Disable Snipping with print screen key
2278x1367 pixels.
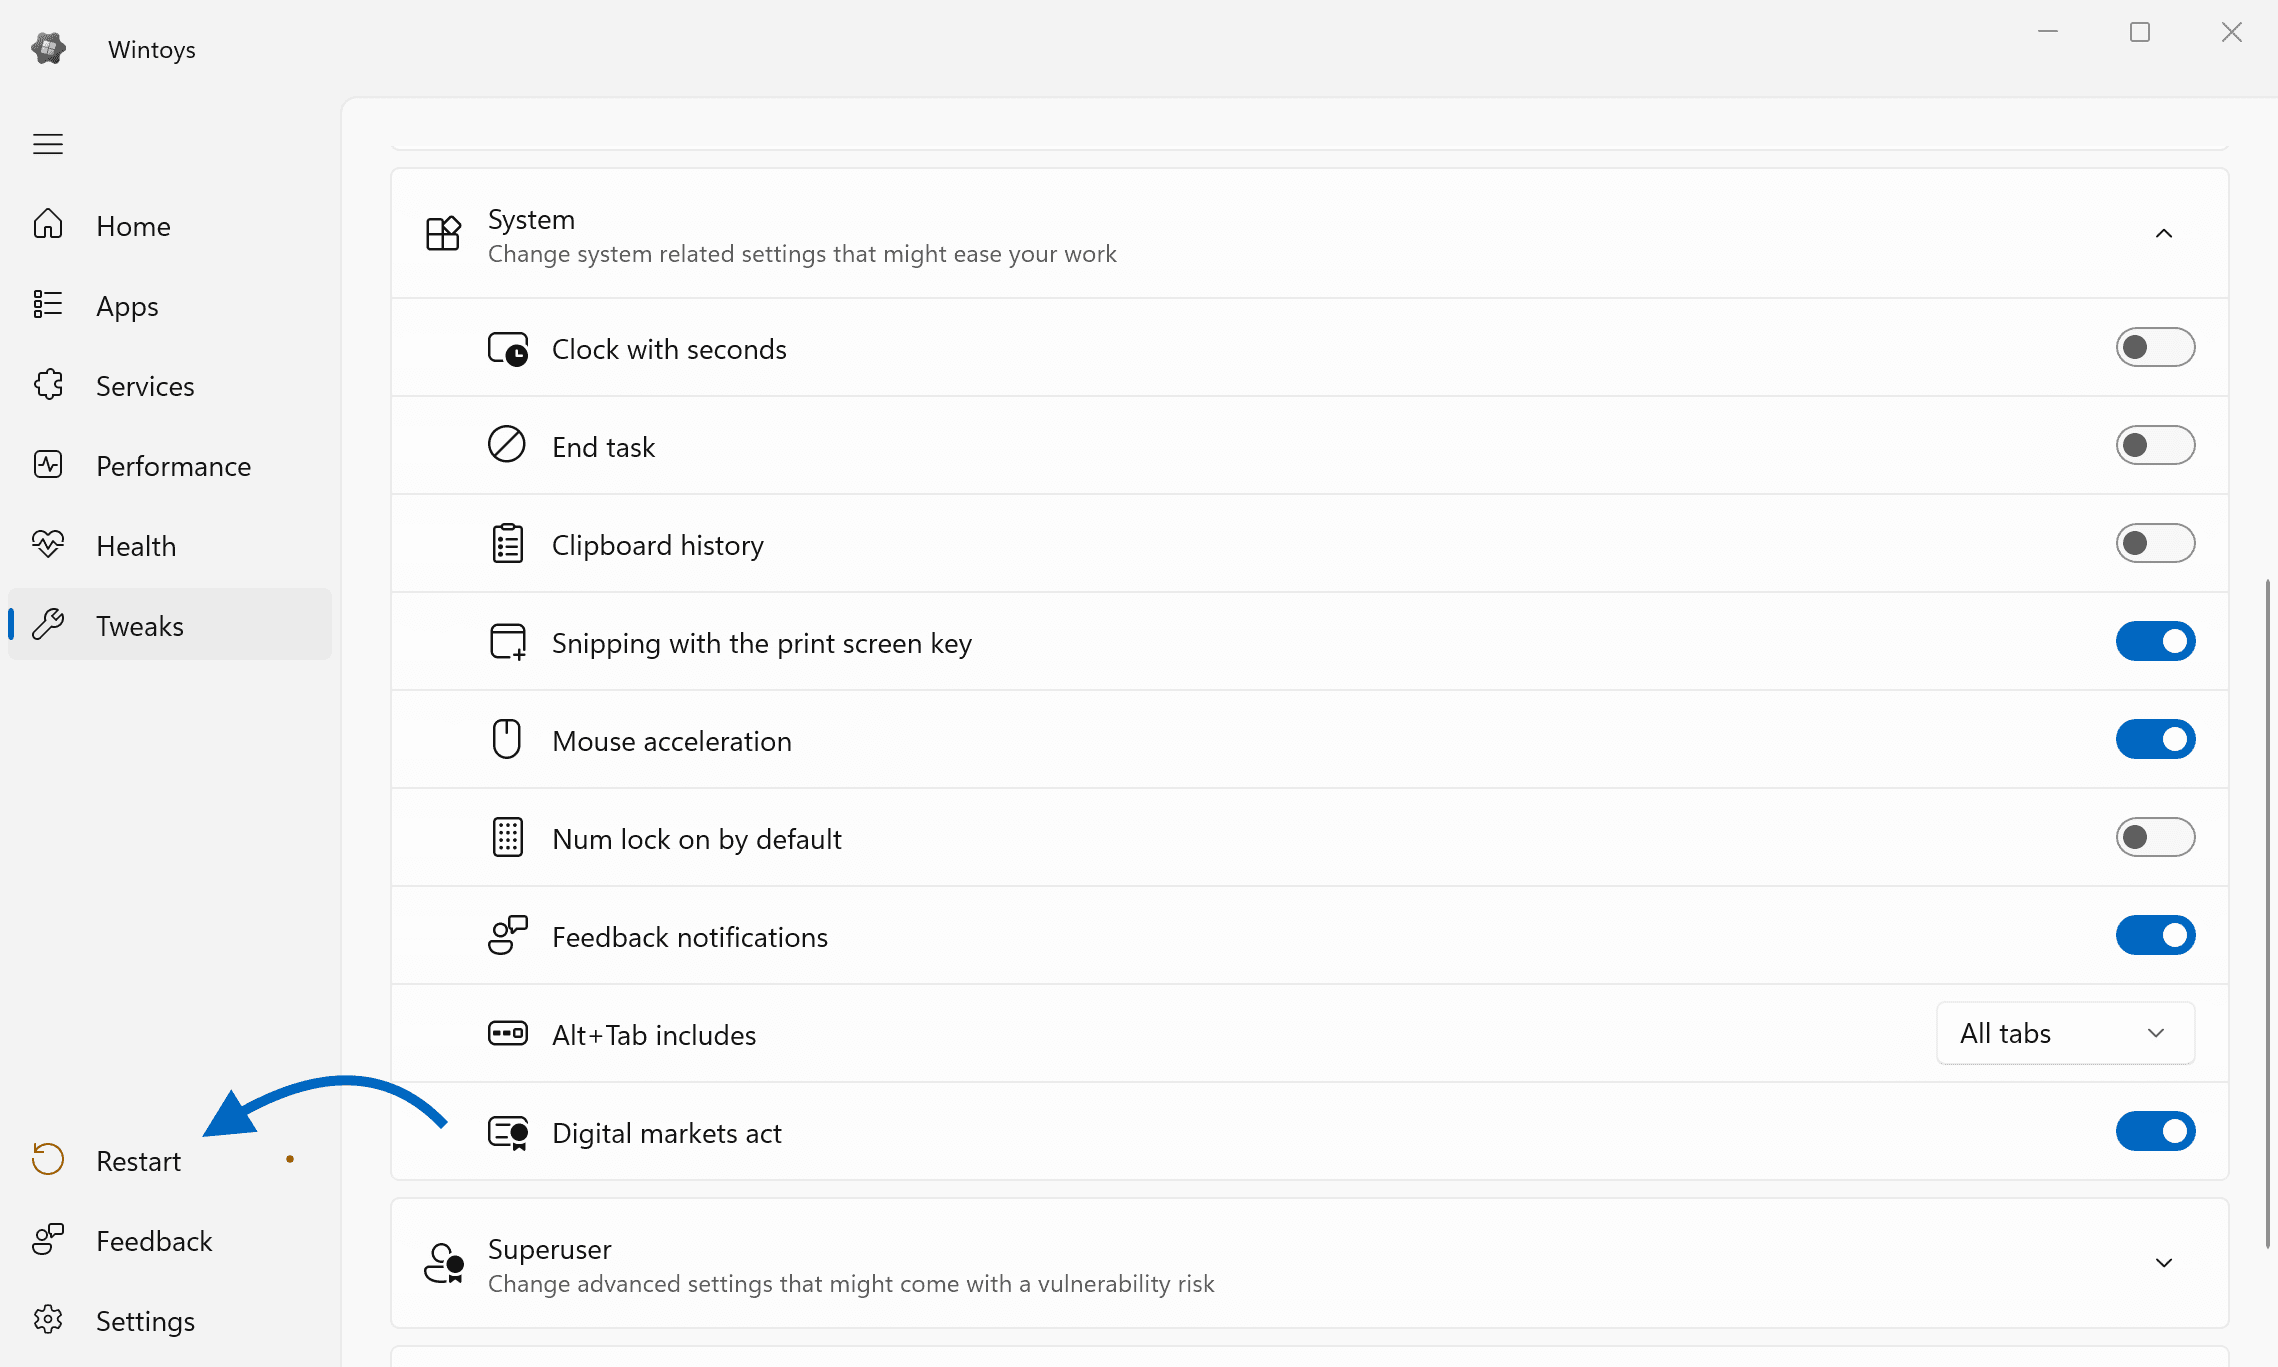coord(2155,641)
